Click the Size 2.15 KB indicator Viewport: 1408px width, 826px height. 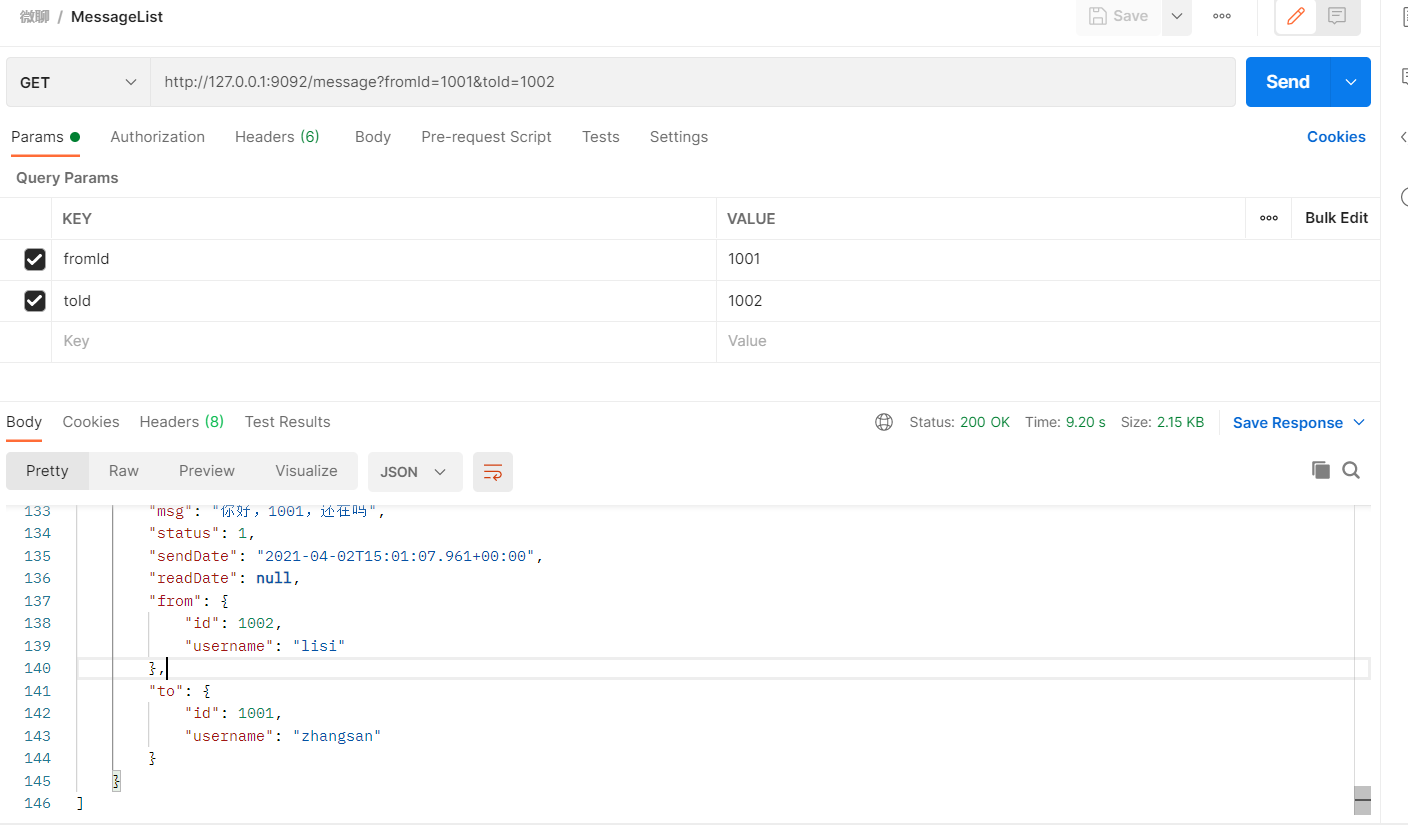coord(1162,422)
